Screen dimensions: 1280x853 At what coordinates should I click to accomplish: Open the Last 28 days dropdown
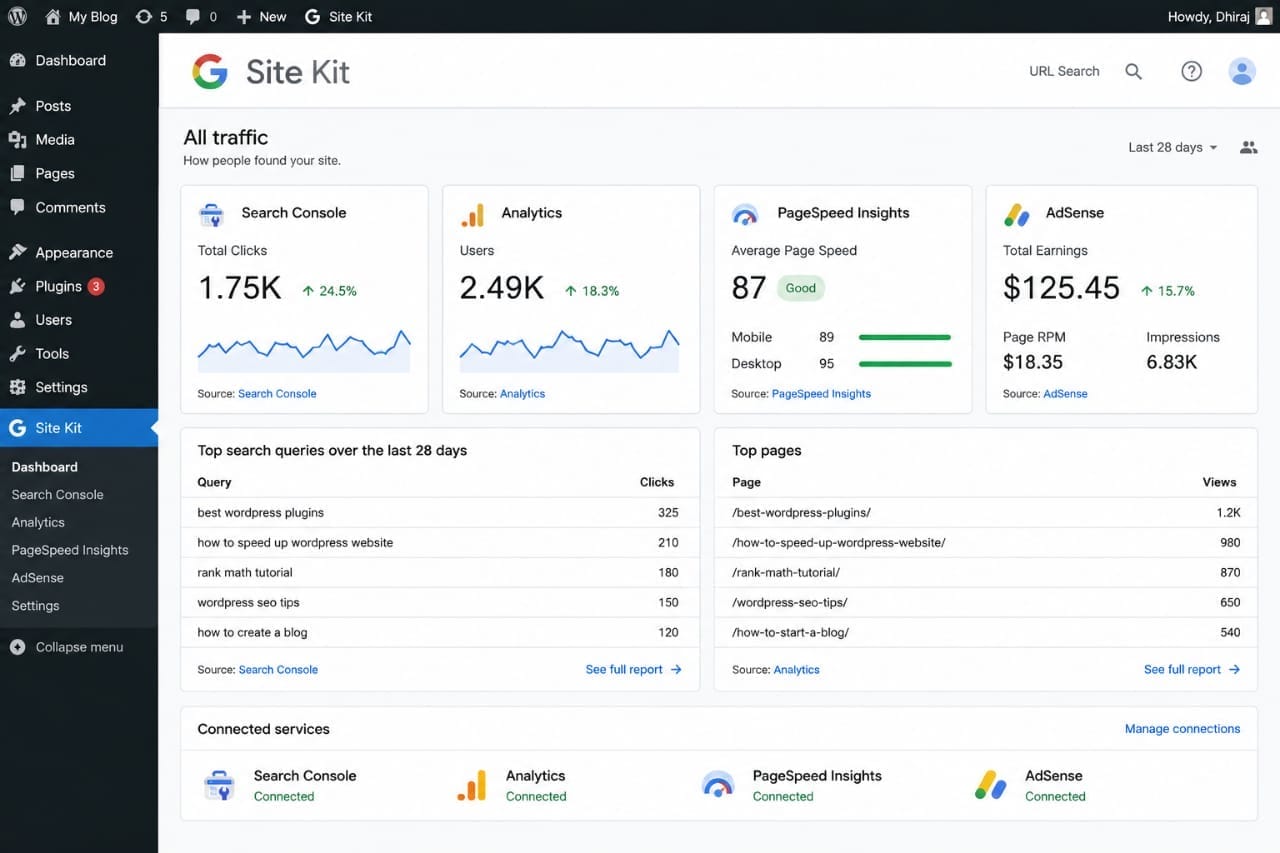point(1173,147)
